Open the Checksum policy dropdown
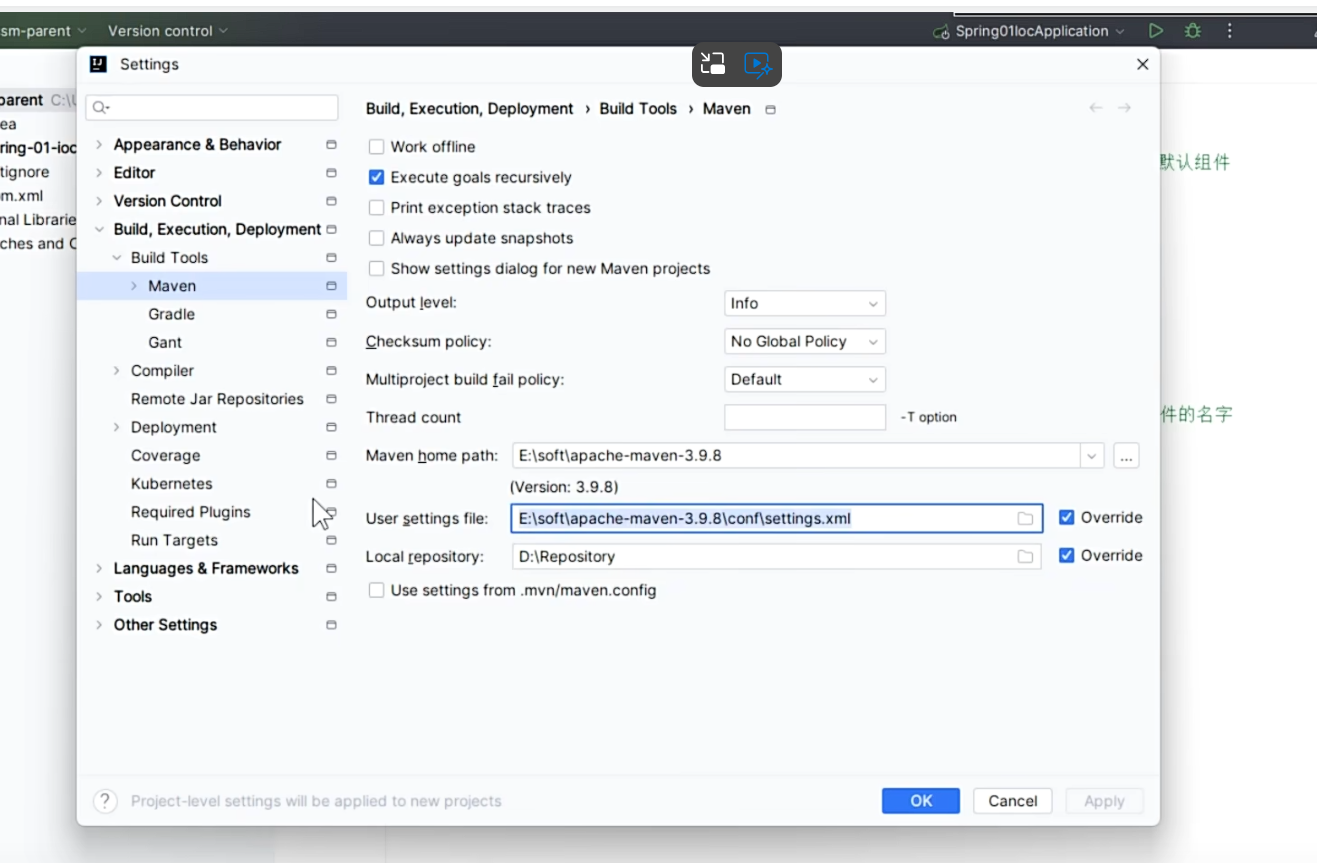 coord(804,341)
